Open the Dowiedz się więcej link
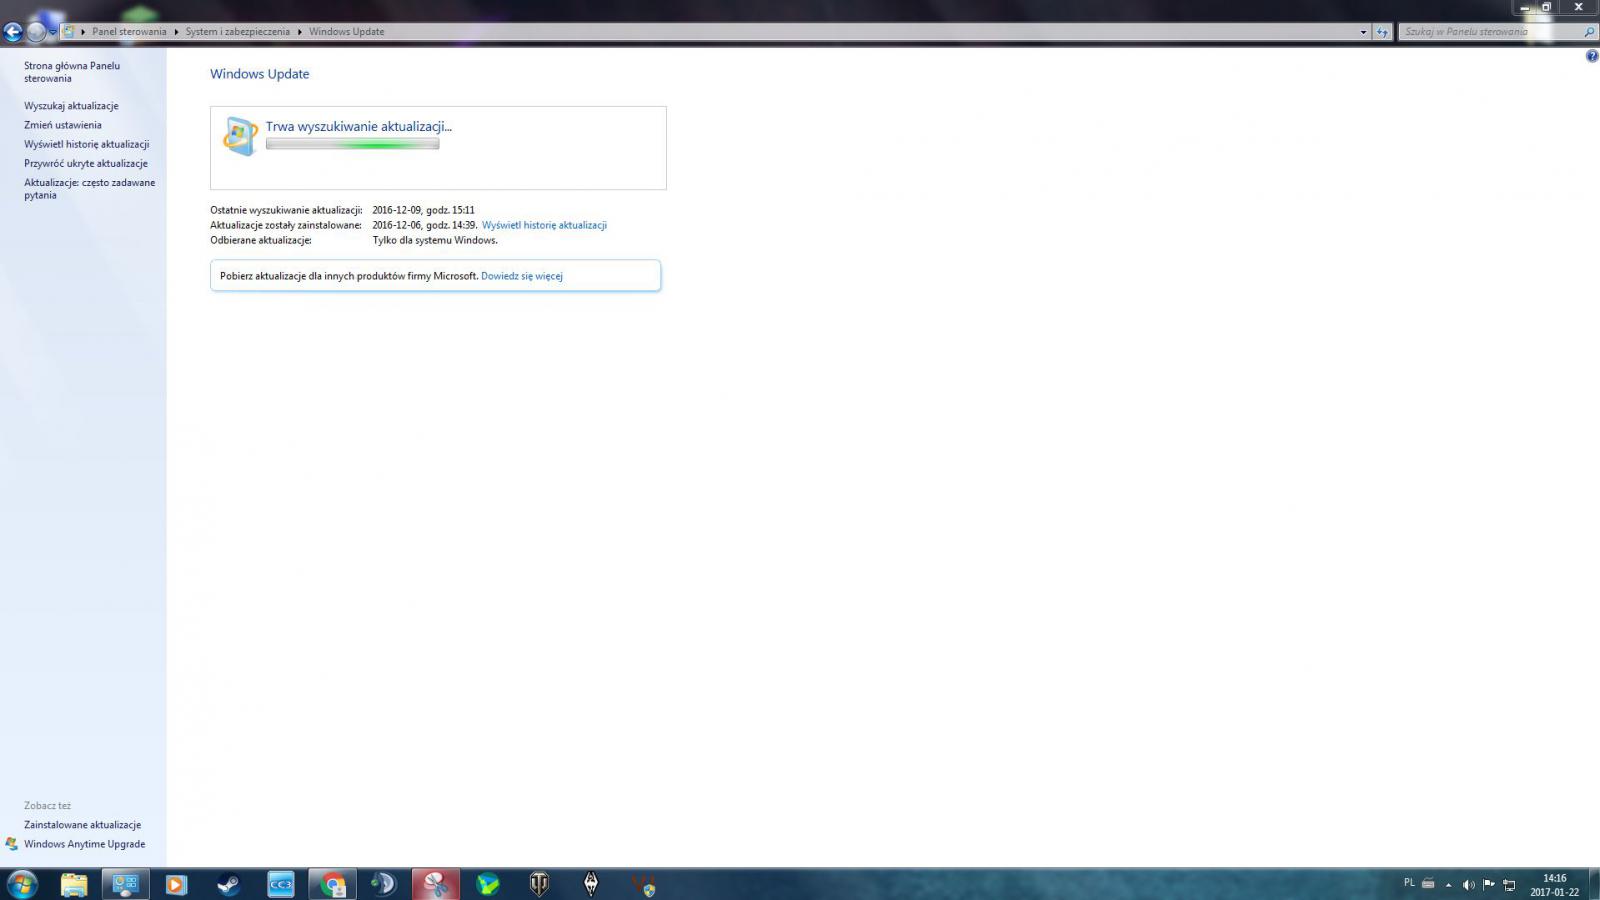This screenshot has height=900, width=1600. 522,276
